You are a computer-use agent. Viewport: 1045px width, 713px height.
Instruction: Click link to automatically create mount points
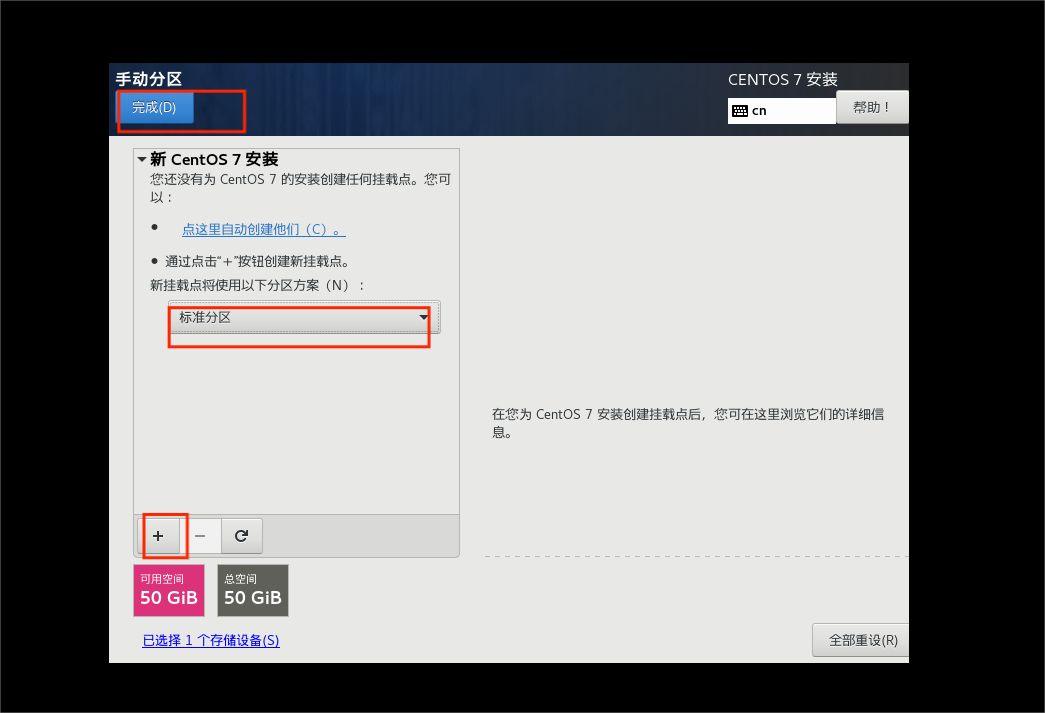(264, 229)
